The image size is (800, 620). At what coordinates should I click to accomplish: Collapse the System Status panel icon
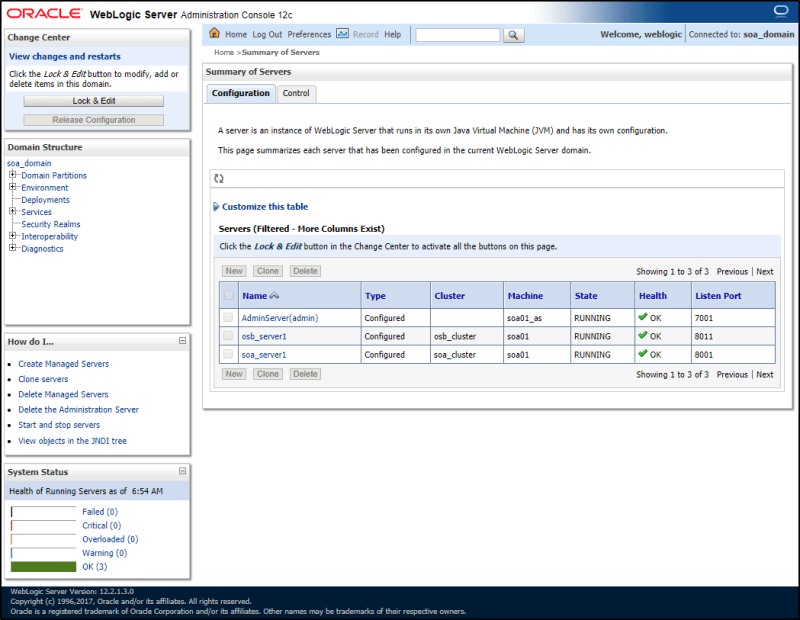182,472
